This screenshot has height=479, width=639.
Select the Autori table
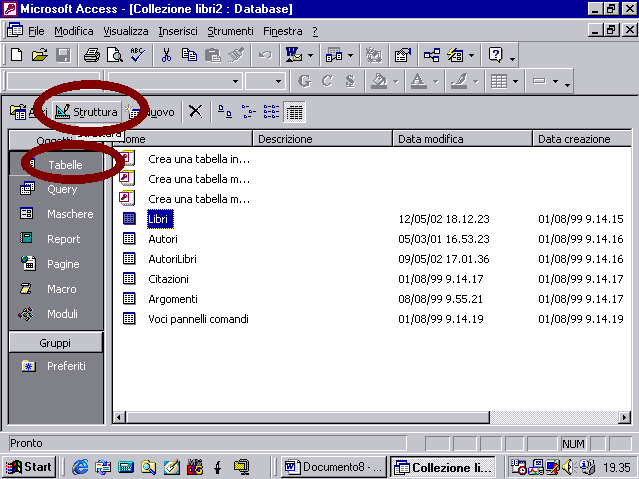[x=163, y=239]
